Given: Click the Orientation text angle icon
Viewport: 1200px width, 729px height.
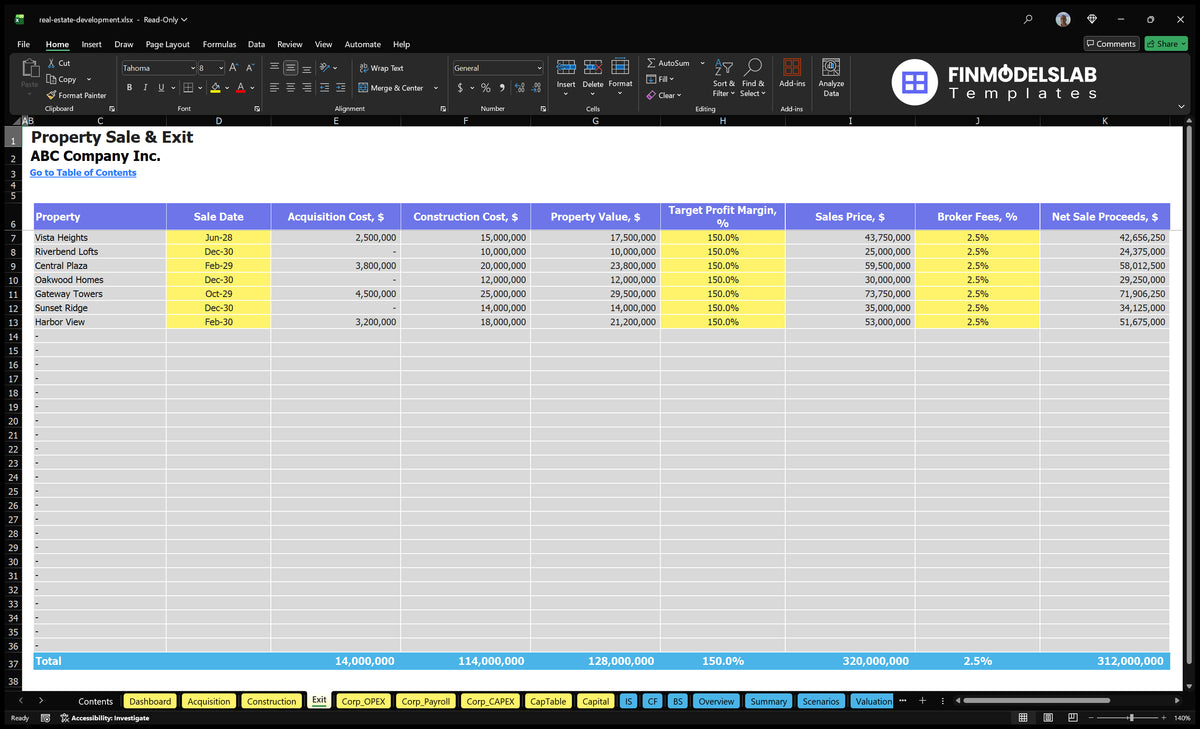Looking at the screenshot, I should coord(325,68).
